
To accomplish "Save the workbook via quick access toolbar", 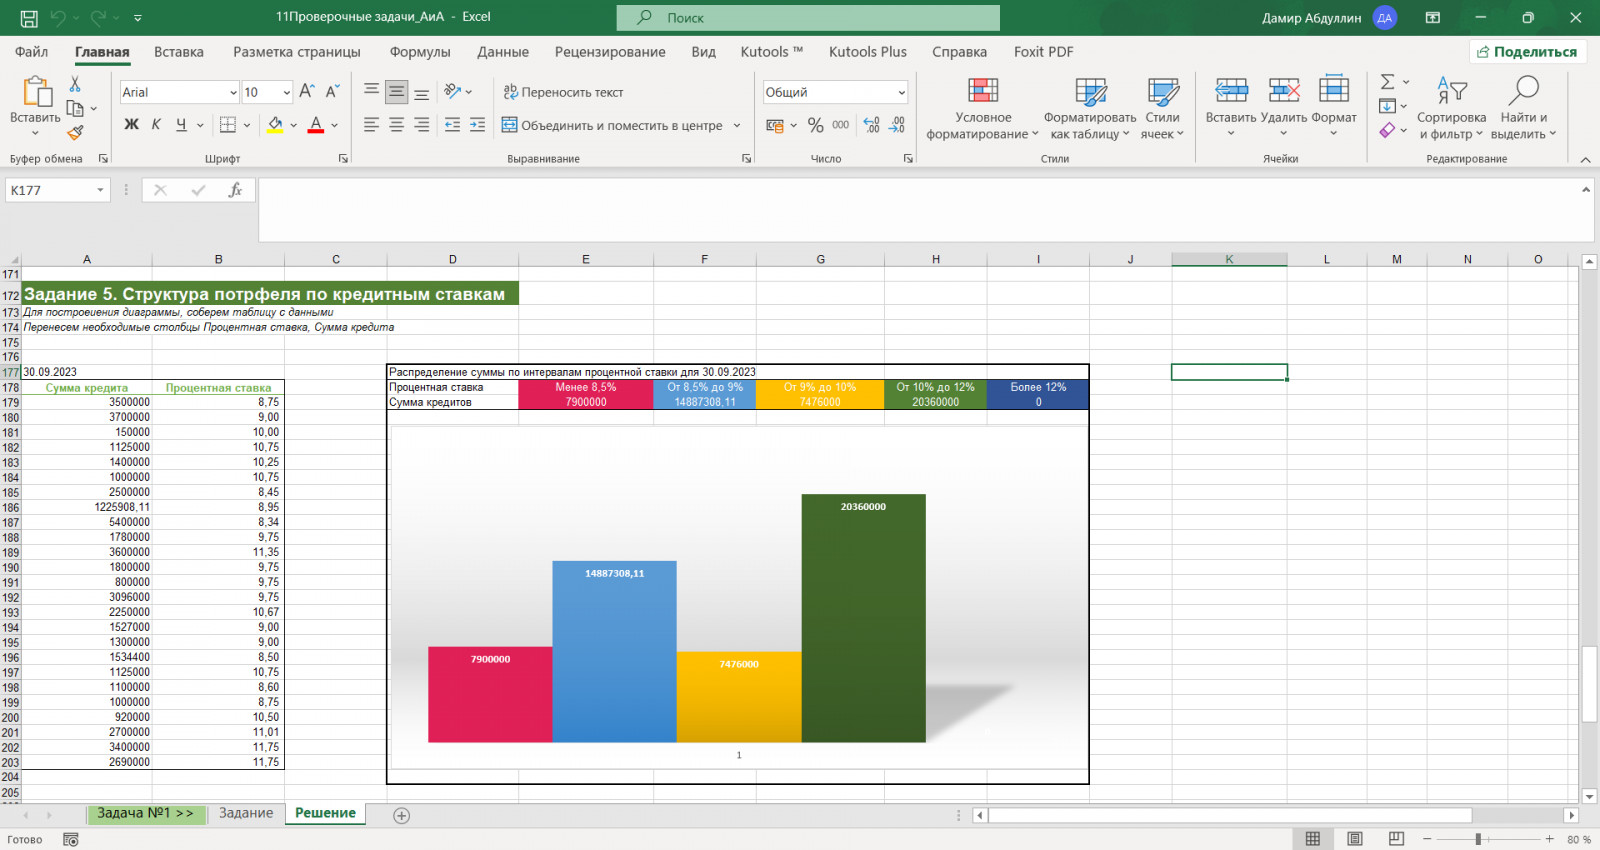I will 29,18.
